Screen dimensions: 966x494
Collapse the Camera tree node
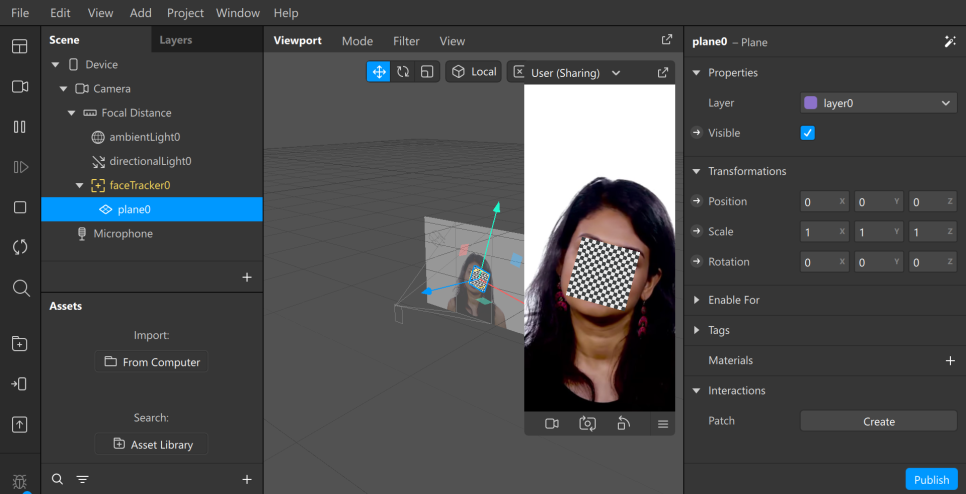(x=63, y=89)
